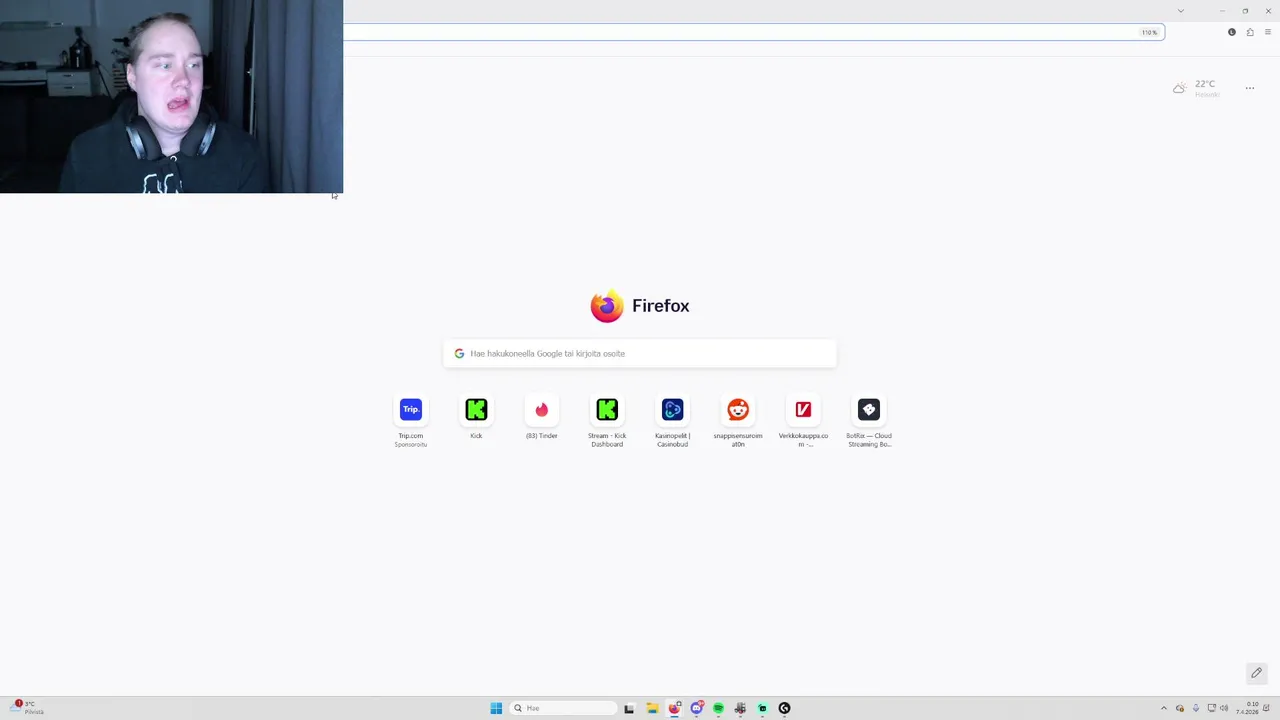This screenshot has height=720, width=1280.
Task: Open the volume speaker icon in tray
Action: point(1224,708)
